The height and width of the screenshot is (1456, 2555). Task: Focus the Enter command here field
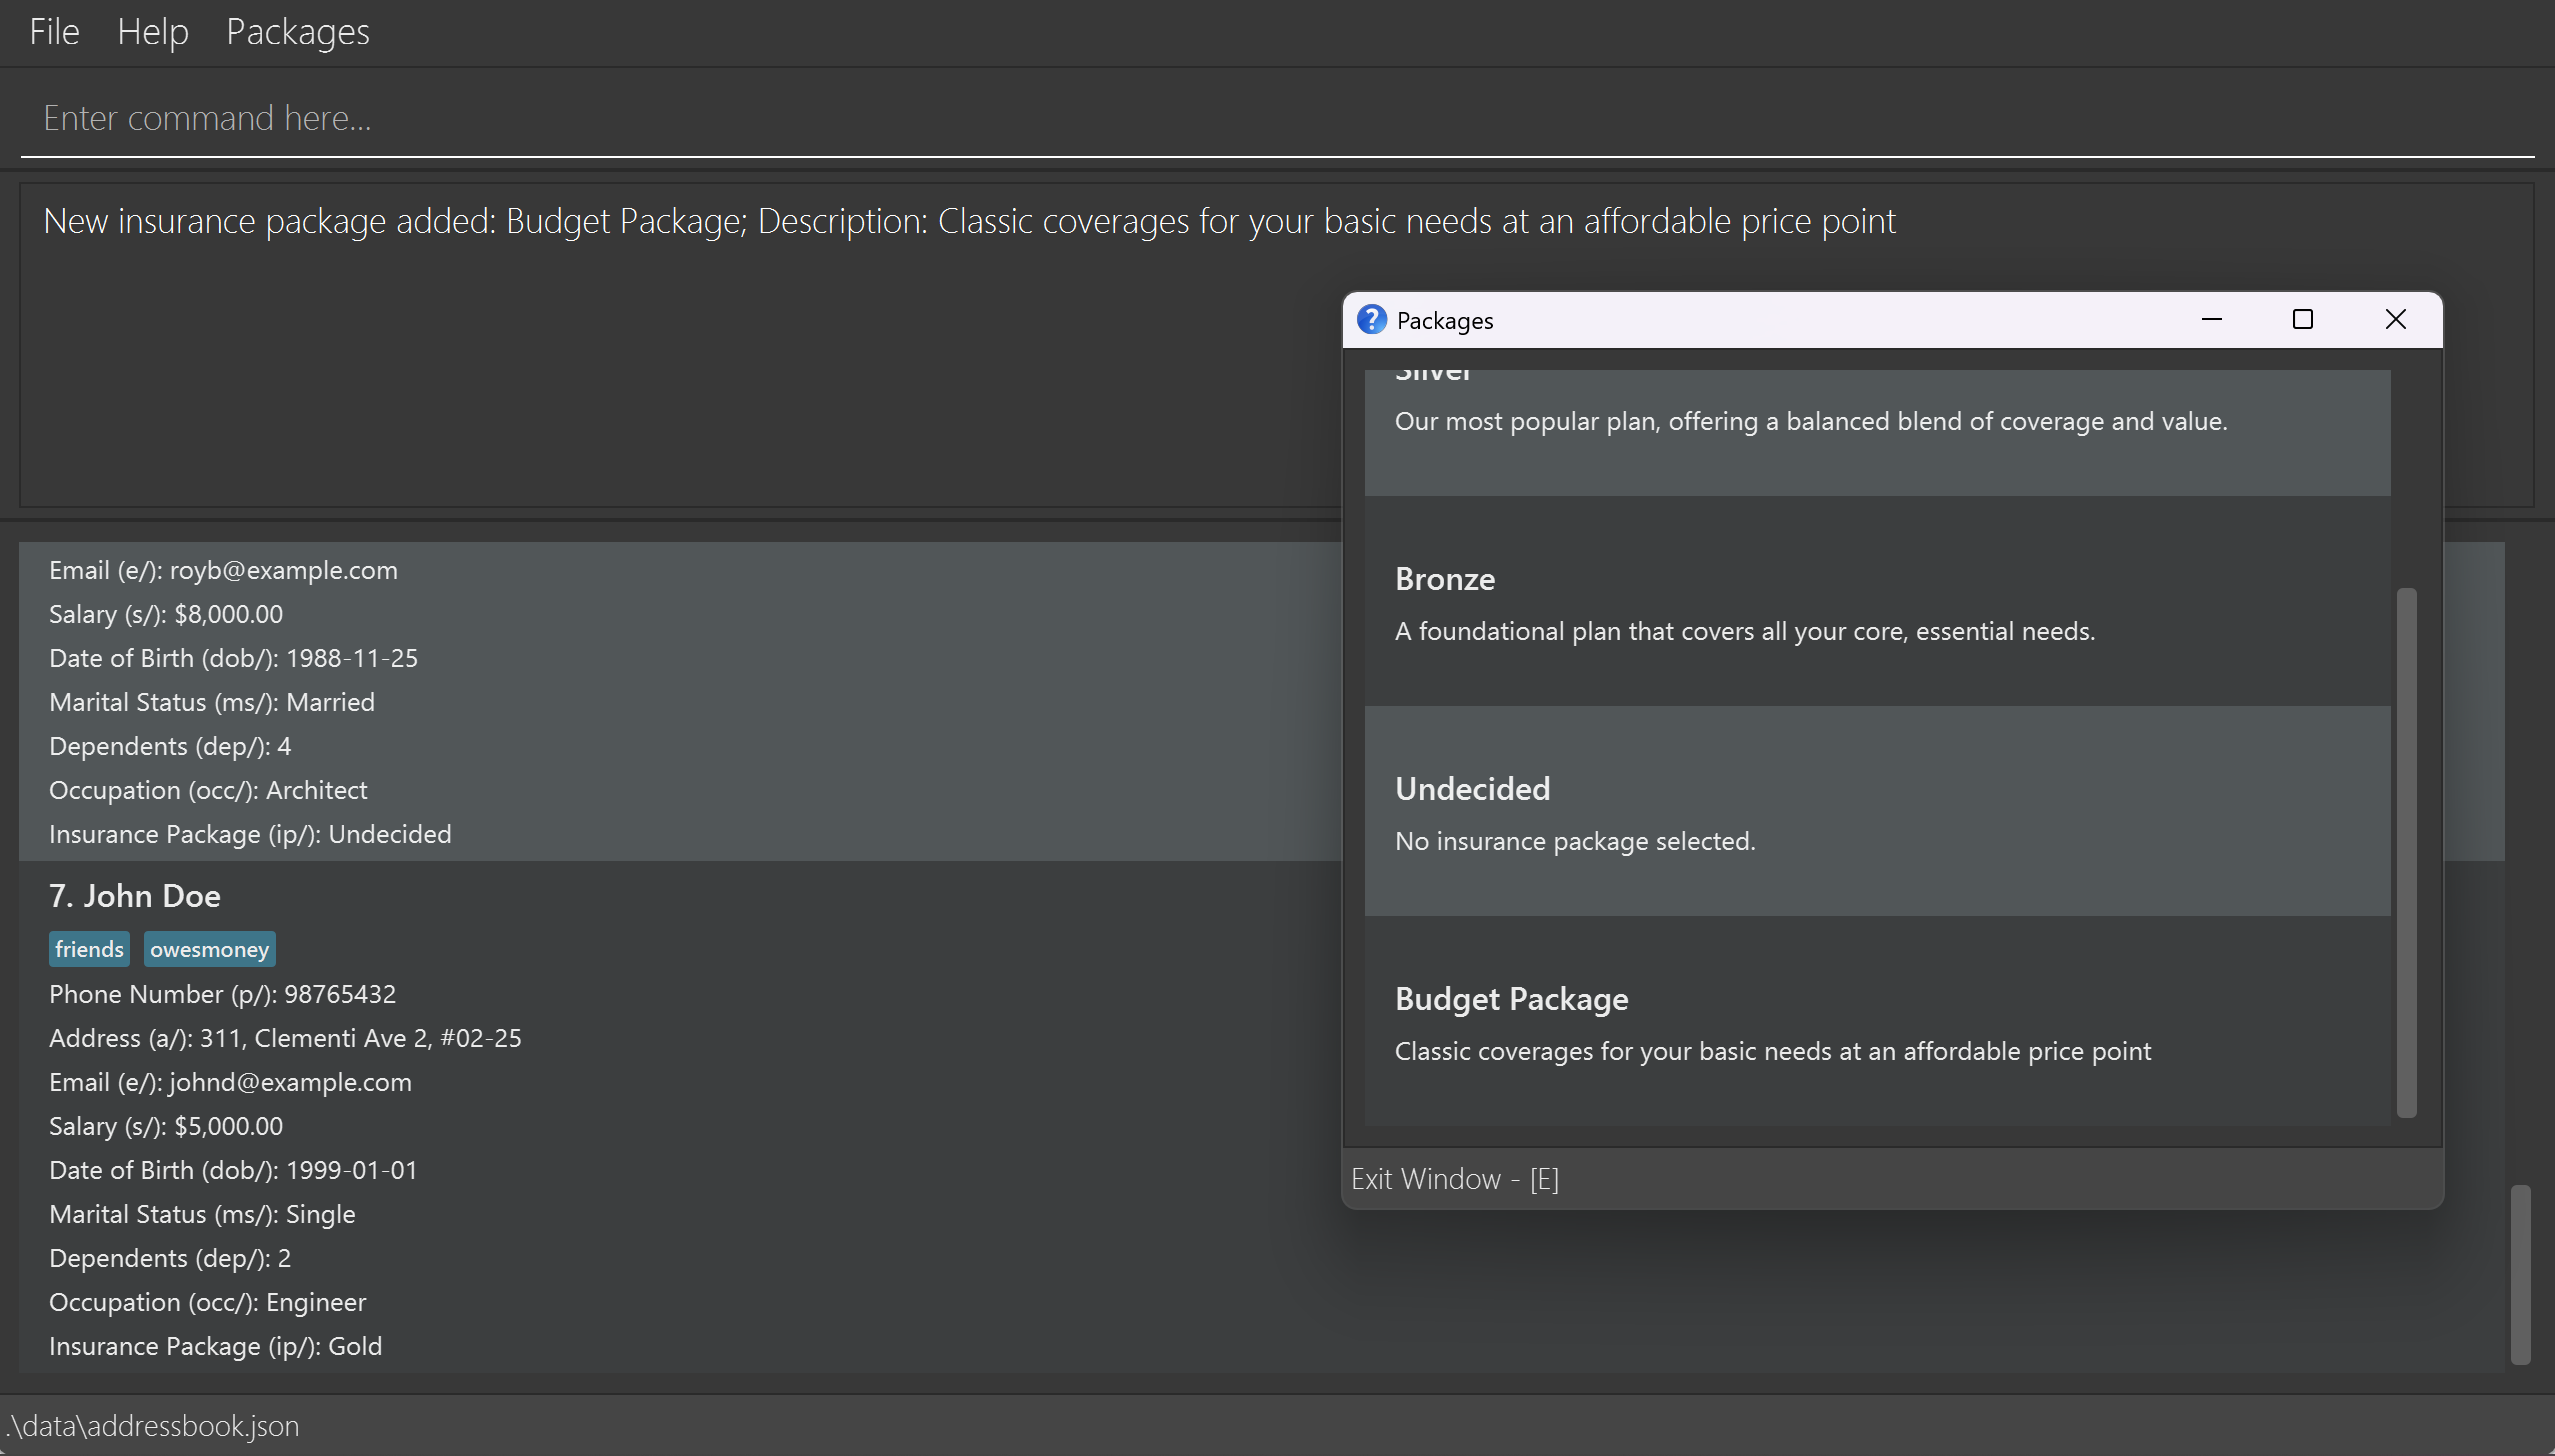point(1277,119)
